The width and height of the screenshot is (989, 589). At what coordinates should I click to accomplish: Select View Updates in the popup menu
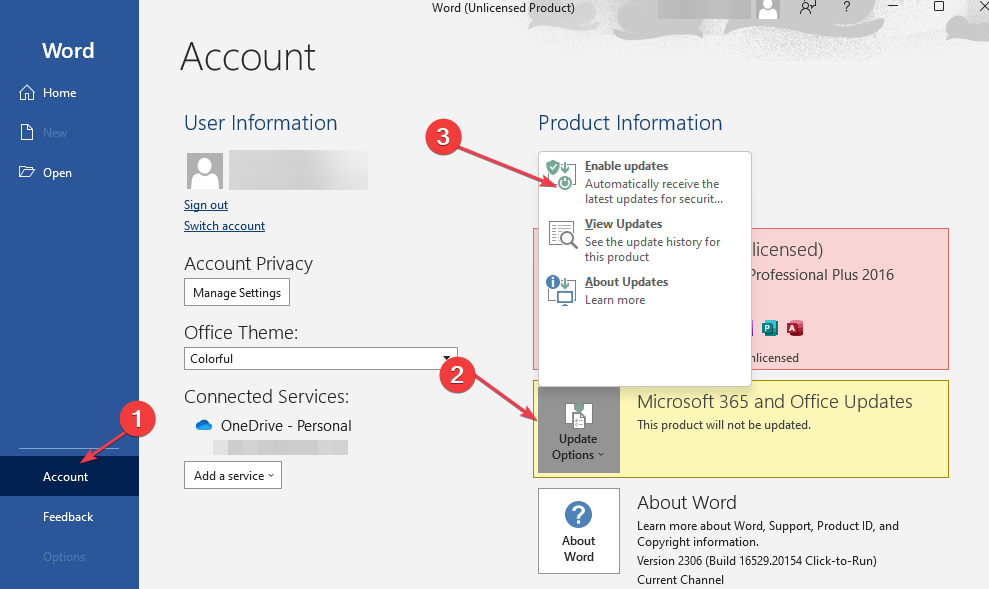(645, 240)
